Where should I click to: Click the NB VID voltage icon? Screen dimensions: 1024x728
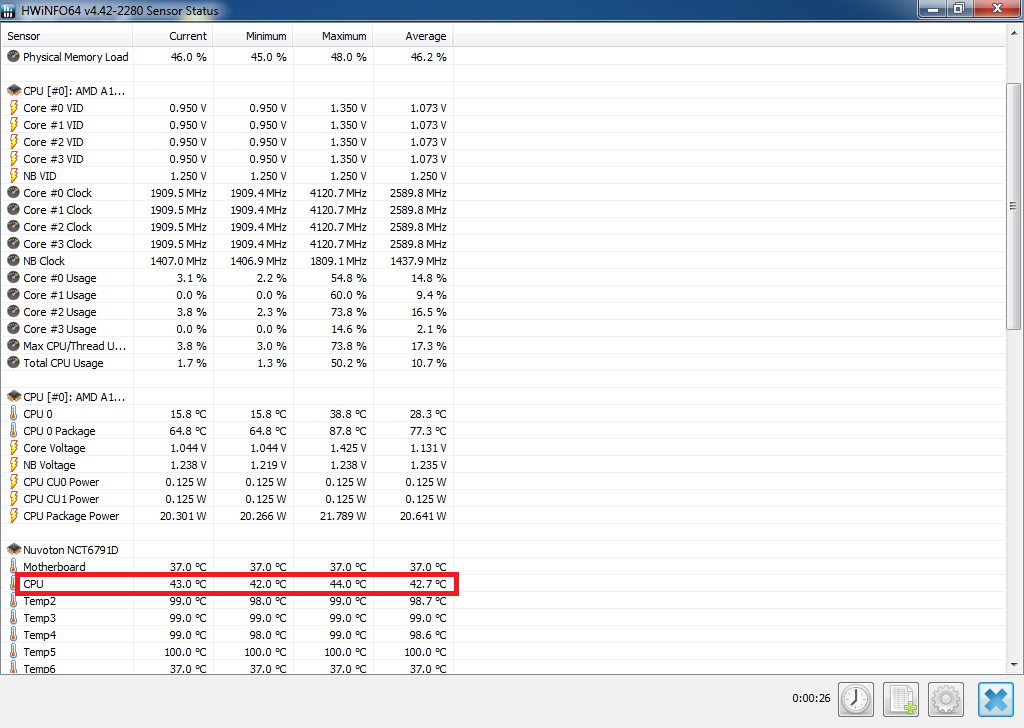point(14,176)
